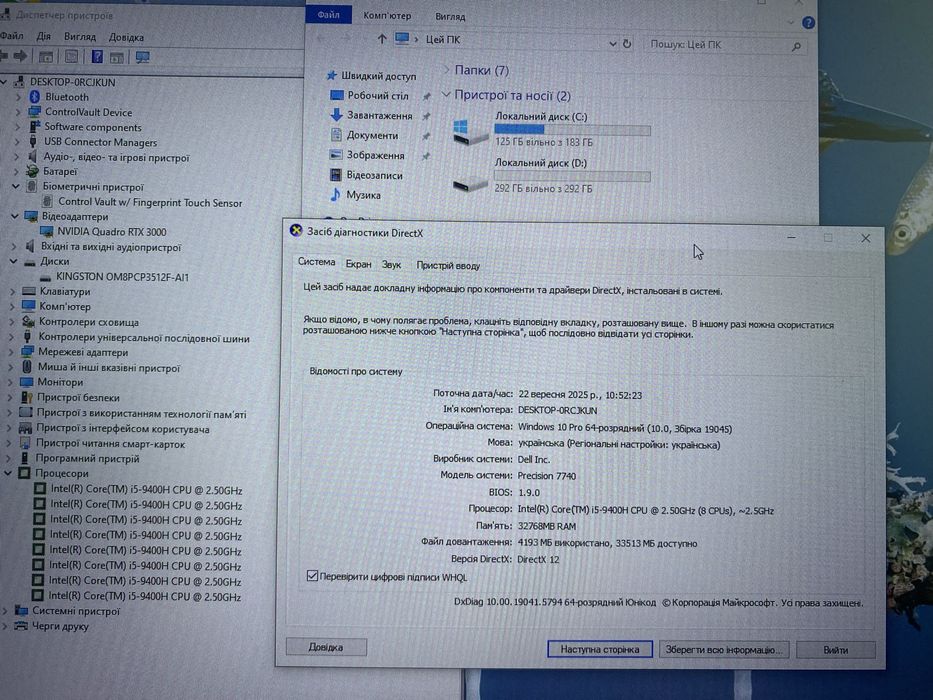This screenshot has width=933, height=700.
Task: Click the Завантаження download arrow icon
Action: 336,115
